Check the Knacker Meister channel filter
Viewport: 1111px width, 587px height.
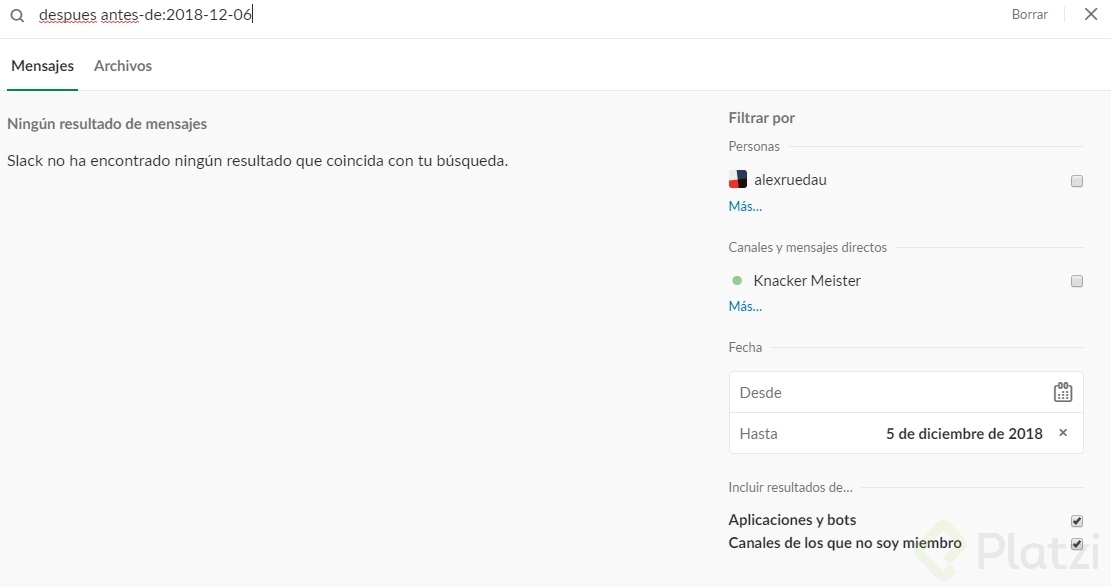point(1077,281)
